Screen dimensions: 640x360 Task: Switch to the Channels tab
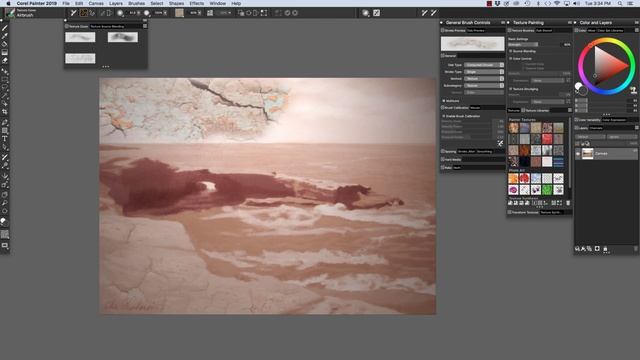coord(596,128)
